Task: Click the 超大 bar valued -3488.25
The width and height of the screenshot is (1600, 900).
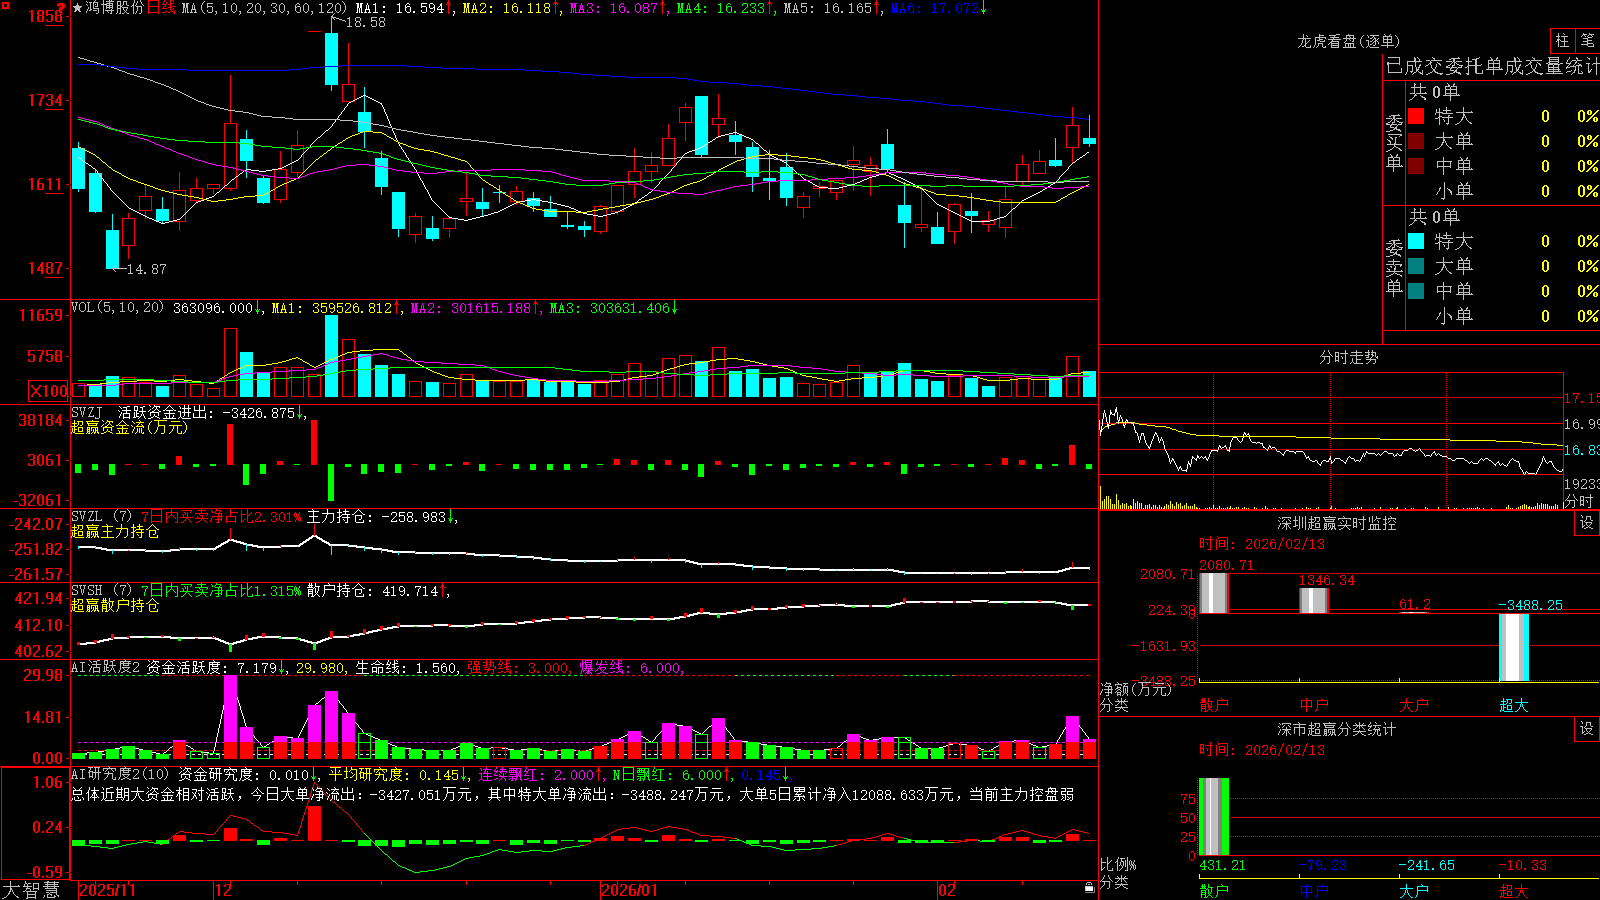Action: pyautogui.click(x=1513, y=647)
